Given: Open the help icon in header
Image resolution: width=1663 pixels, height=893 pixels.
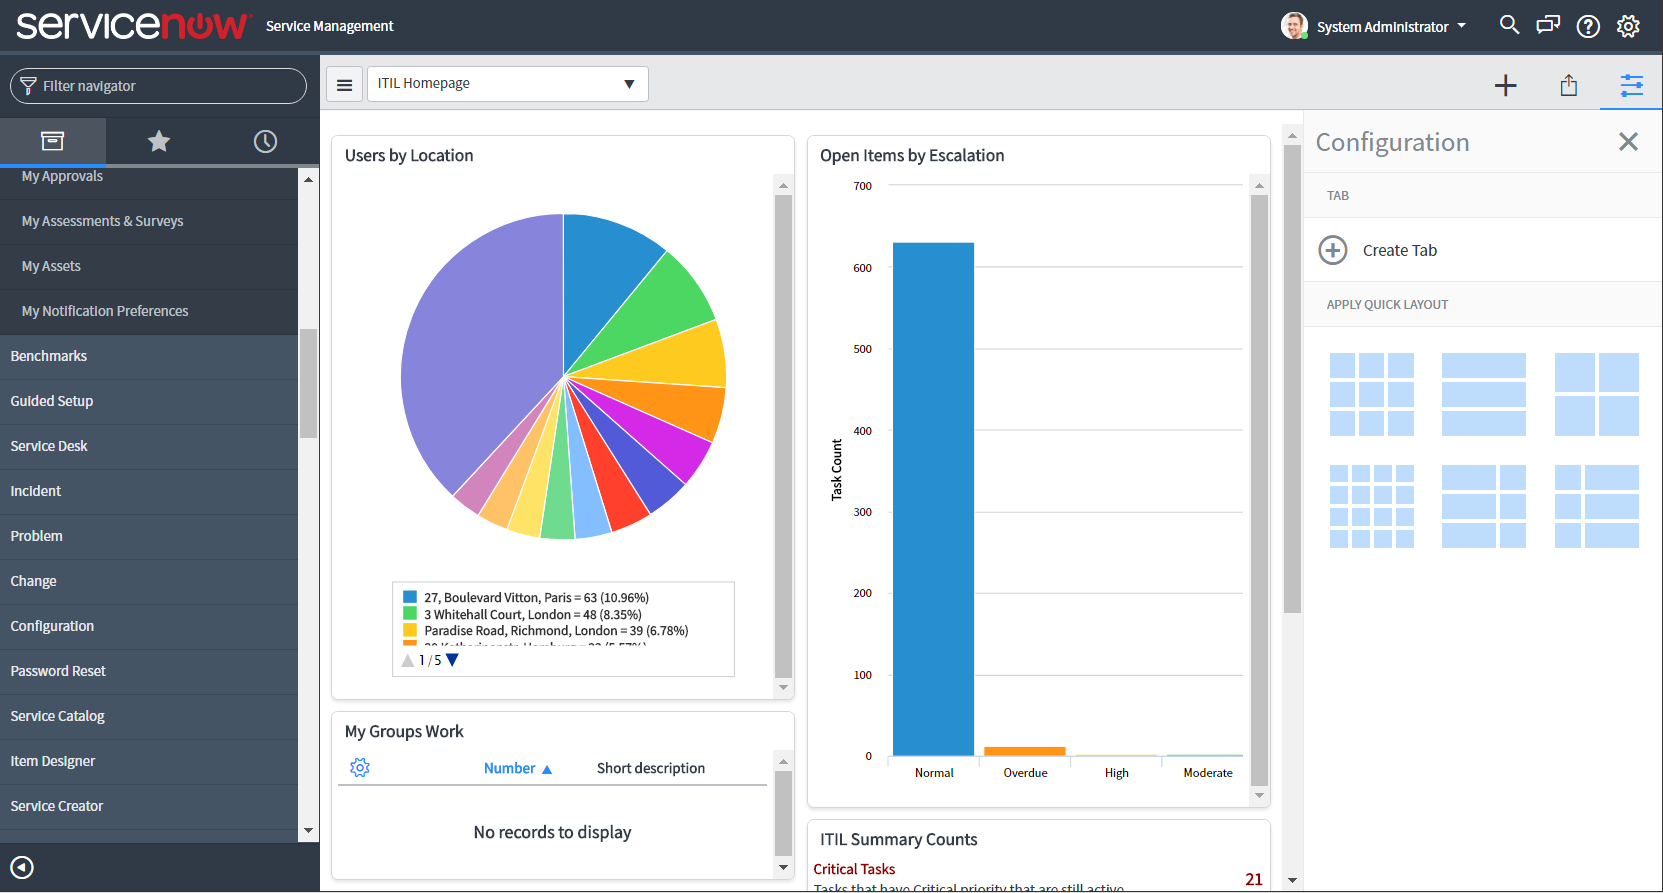Looking at the screenshot, I should coord(1588,26).
